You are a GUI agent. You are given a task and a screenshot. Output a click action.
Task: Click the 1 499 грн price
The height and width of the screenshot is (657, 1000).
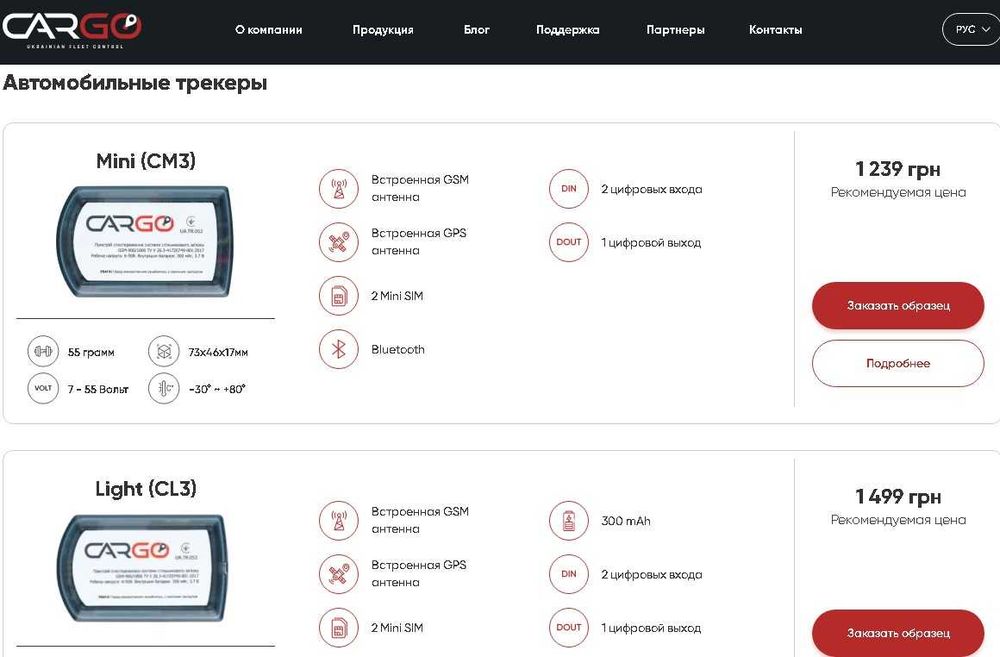pyautogui.click(x=898, y=496)
